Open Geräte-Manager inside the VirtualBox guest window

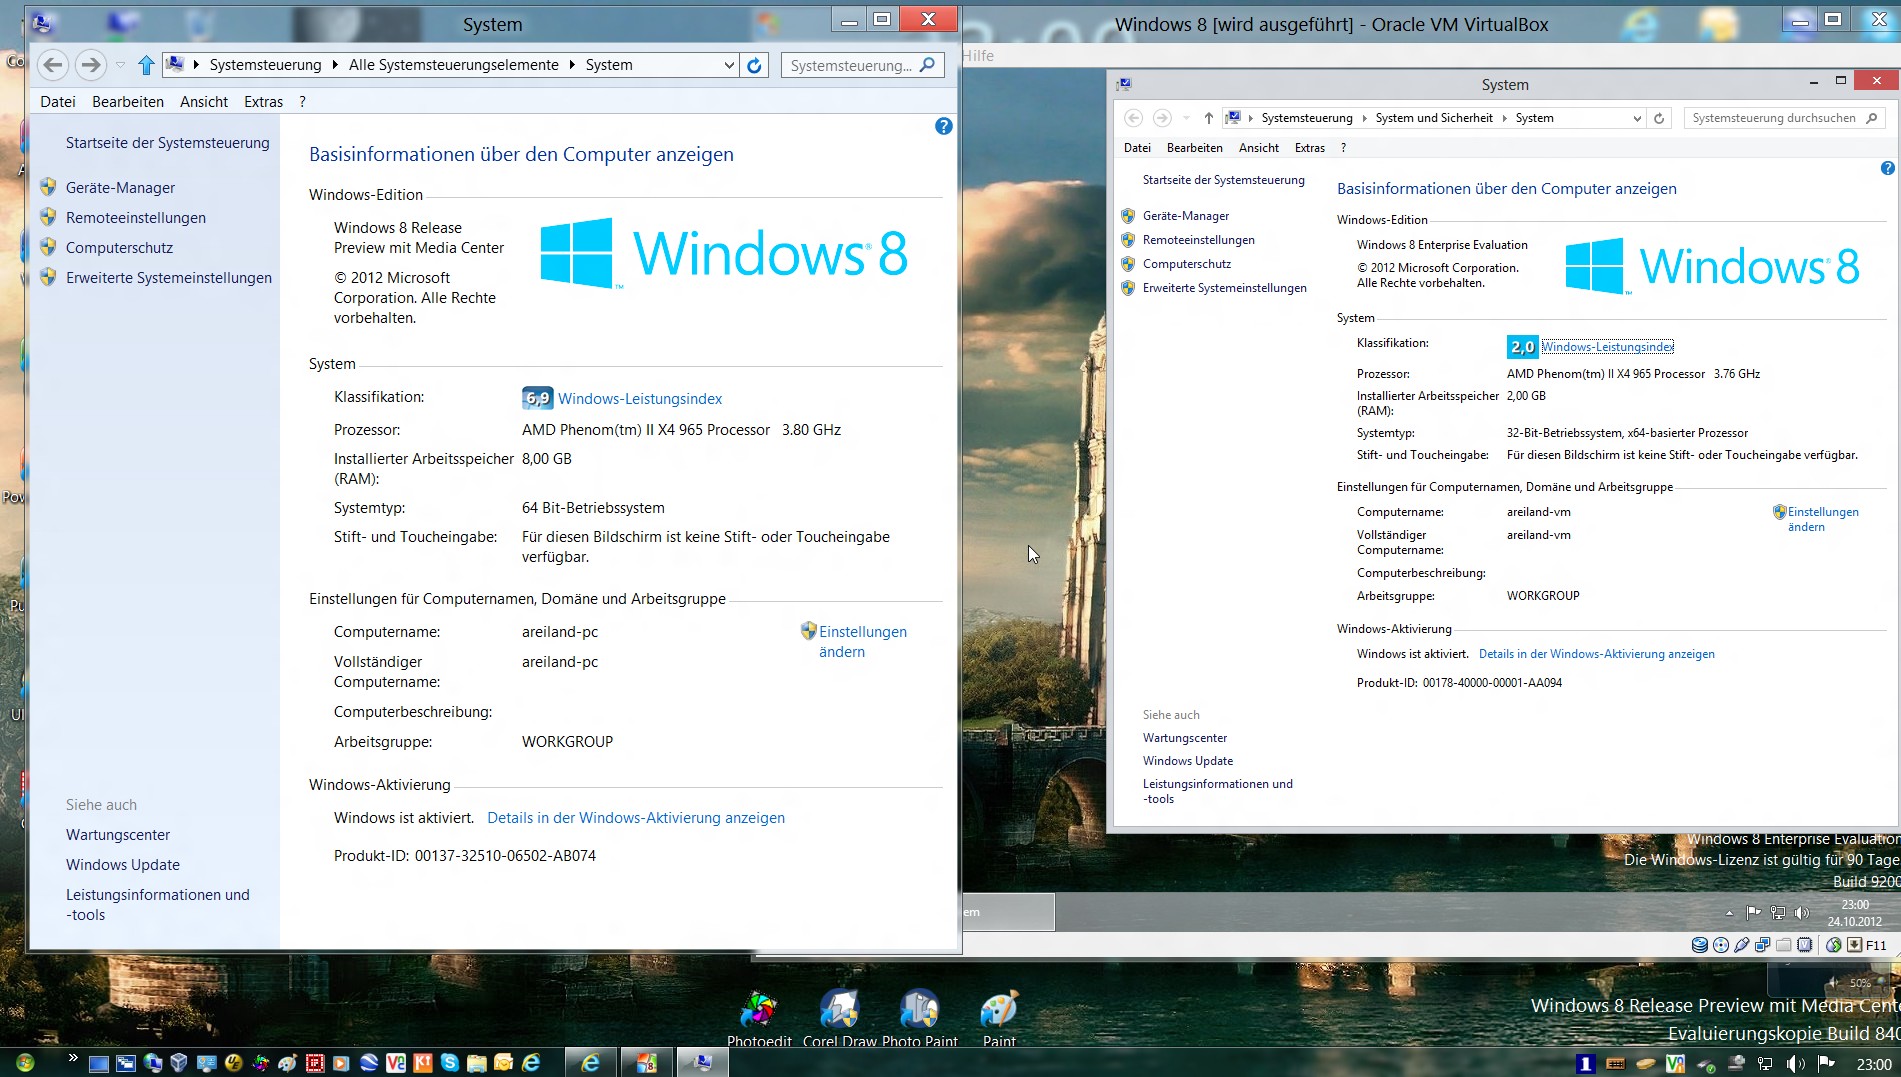click(1186, 216)
